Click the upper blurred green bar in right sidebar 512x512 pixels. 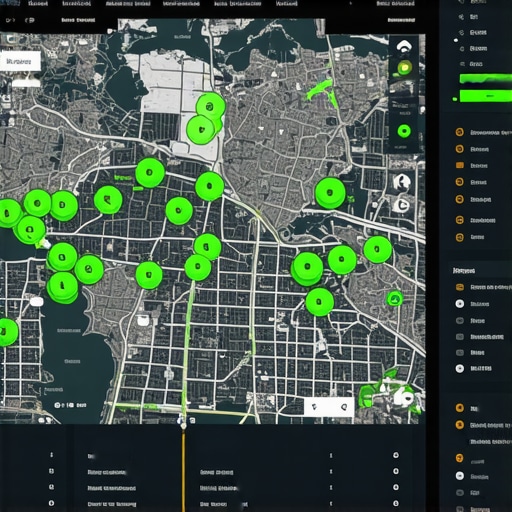[486, 79]
